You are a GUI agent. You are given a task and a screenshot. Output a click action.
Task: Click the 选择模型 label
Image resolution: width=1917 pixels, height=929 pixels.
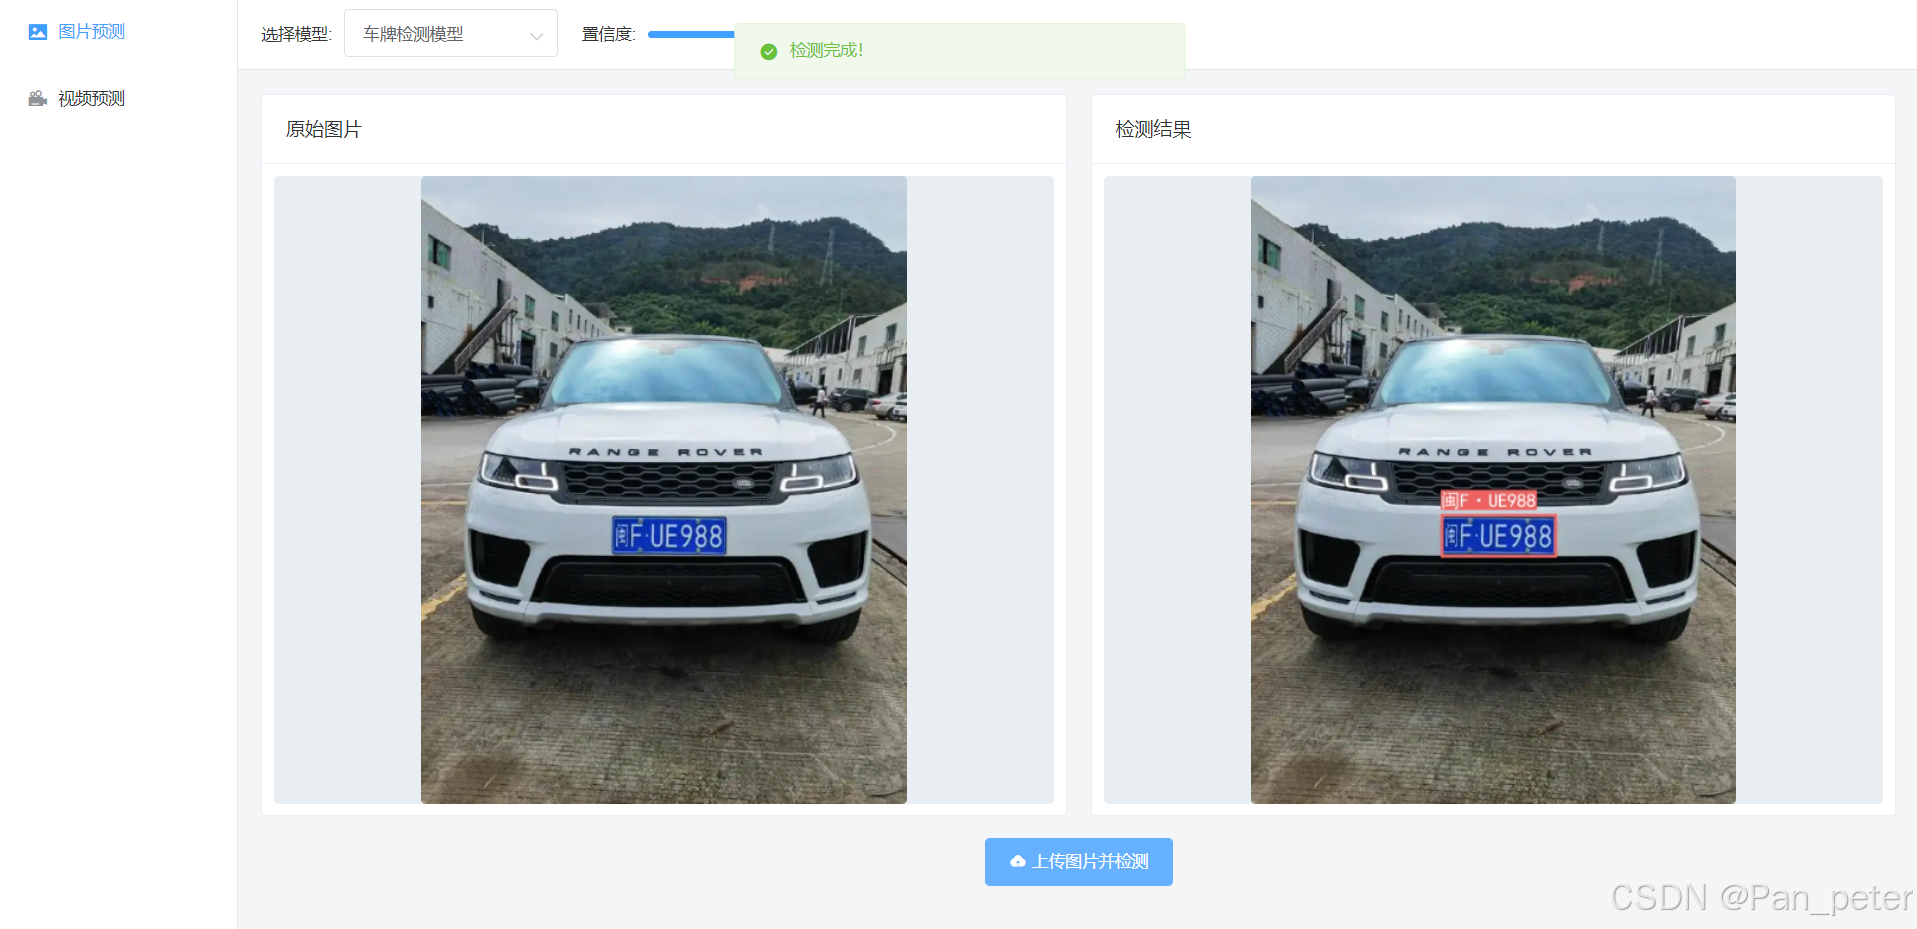click(x=296, y=34)
